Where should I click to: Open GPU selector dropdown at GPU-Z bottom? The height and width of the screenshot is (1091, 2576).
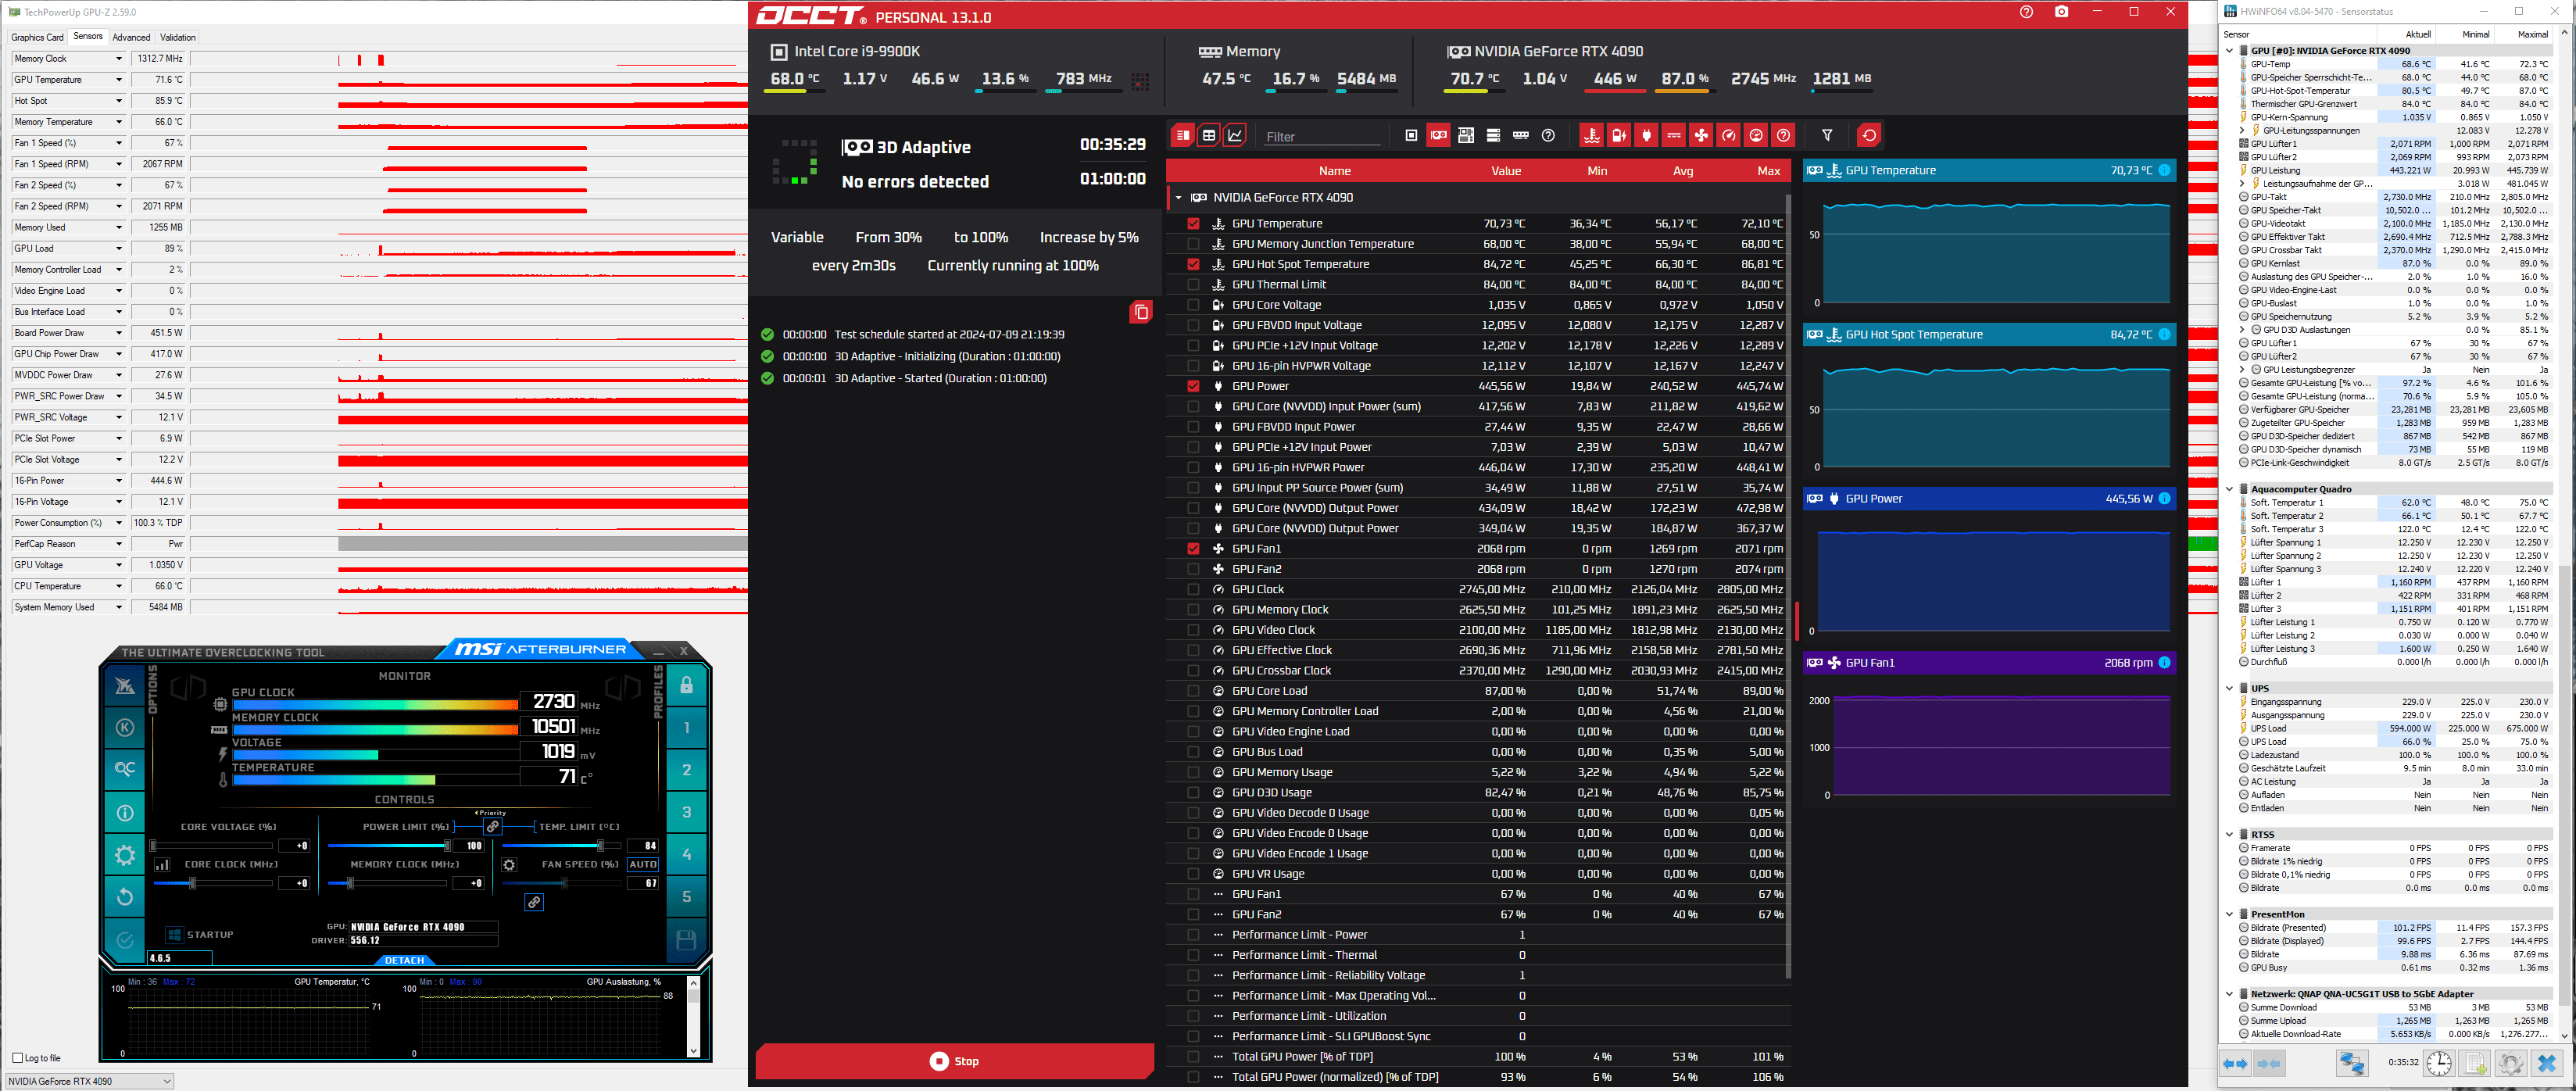[x=89, y=1081]
